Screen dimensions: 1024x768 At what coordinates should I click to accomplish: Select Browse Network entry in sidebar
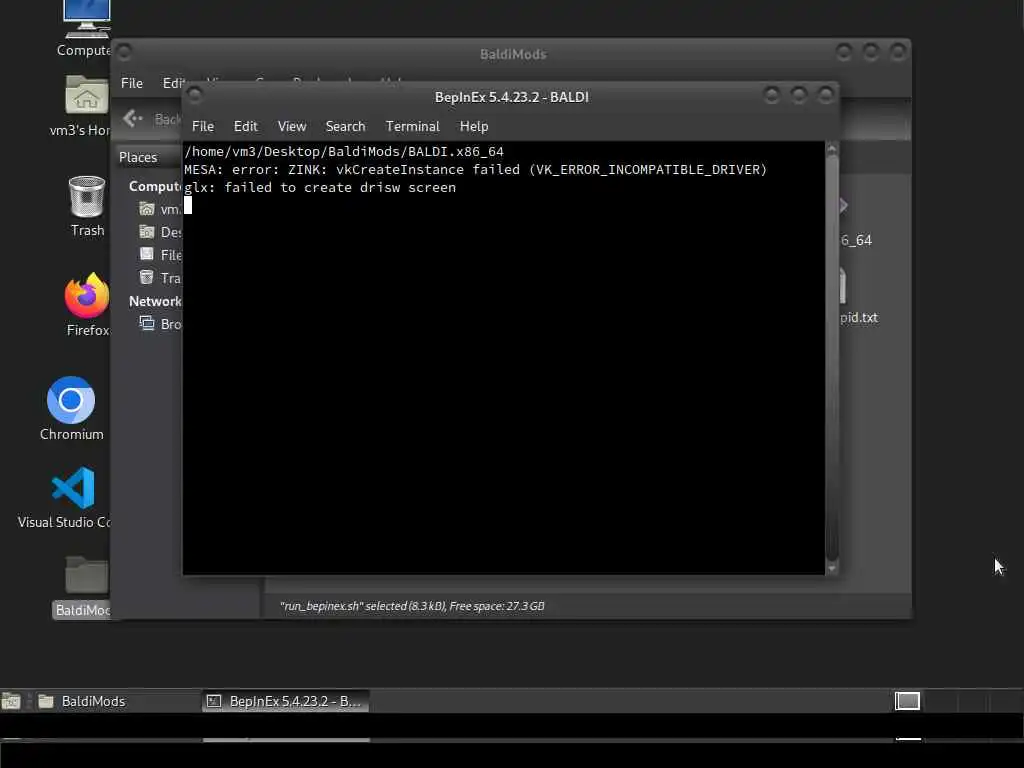point(160,324)
